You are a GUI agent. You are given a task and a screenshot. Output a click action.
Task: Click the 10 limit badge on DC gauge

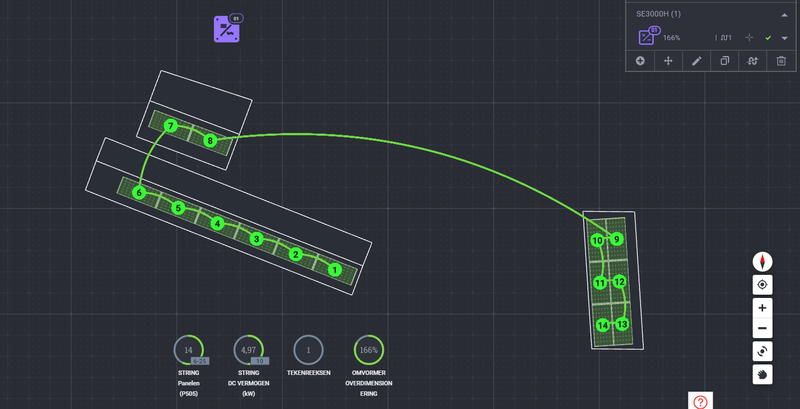[x=260, y=361]
